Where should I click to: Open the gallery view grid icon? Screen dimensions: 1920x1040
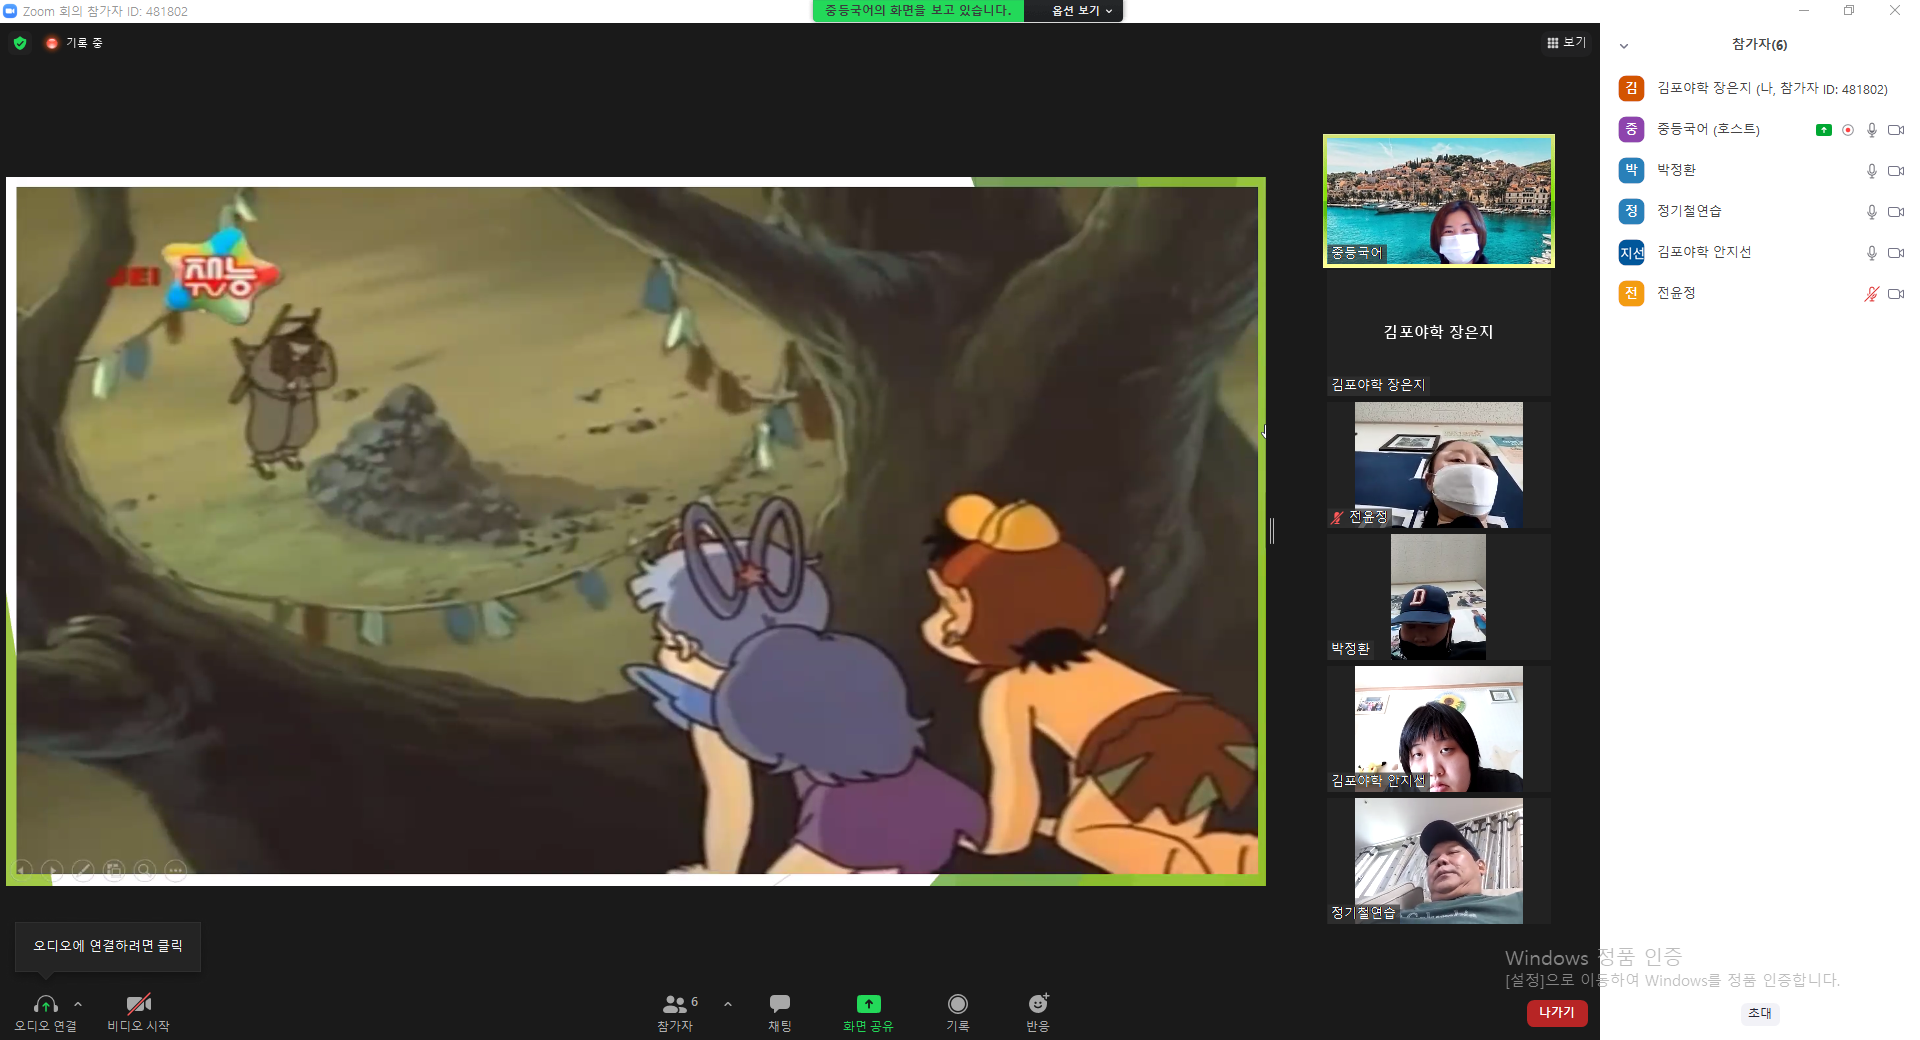pos(1552,43)
